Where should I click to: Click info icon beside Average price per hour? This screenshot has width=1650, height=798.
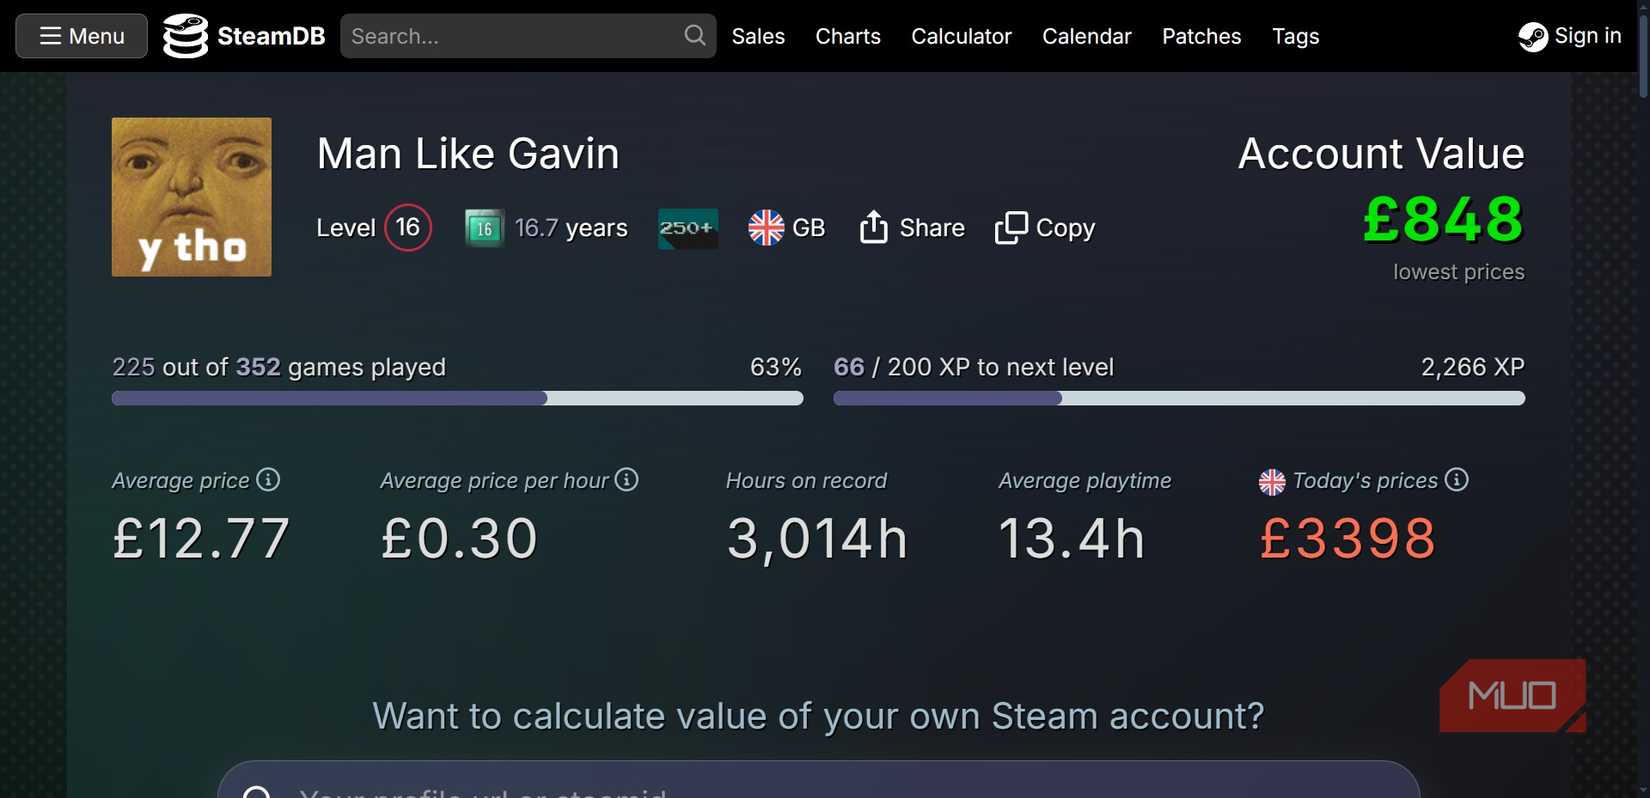627,480
